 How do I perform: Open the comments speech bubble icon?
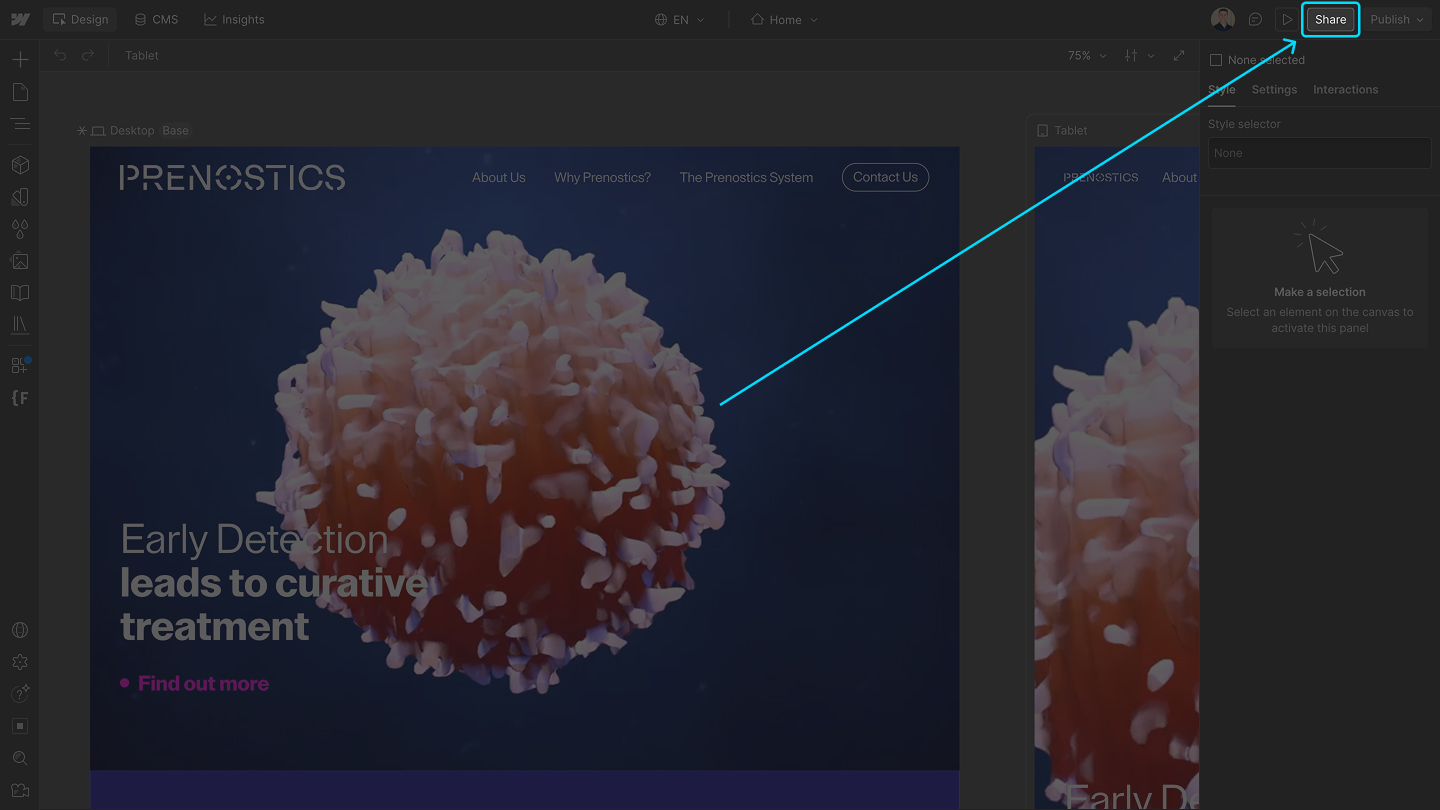1255,19
